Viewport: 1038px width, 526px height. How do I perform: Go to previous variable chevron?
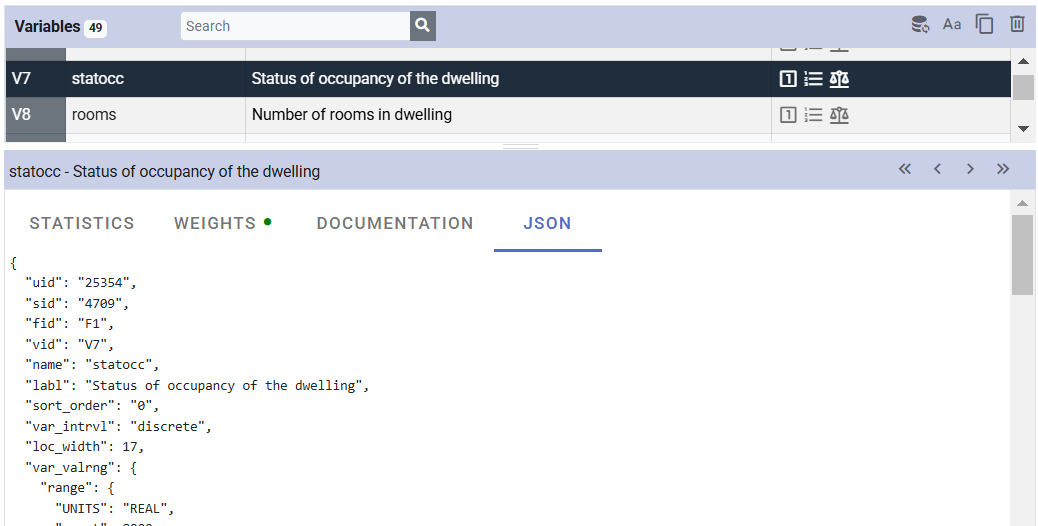(x=937, y=170)
